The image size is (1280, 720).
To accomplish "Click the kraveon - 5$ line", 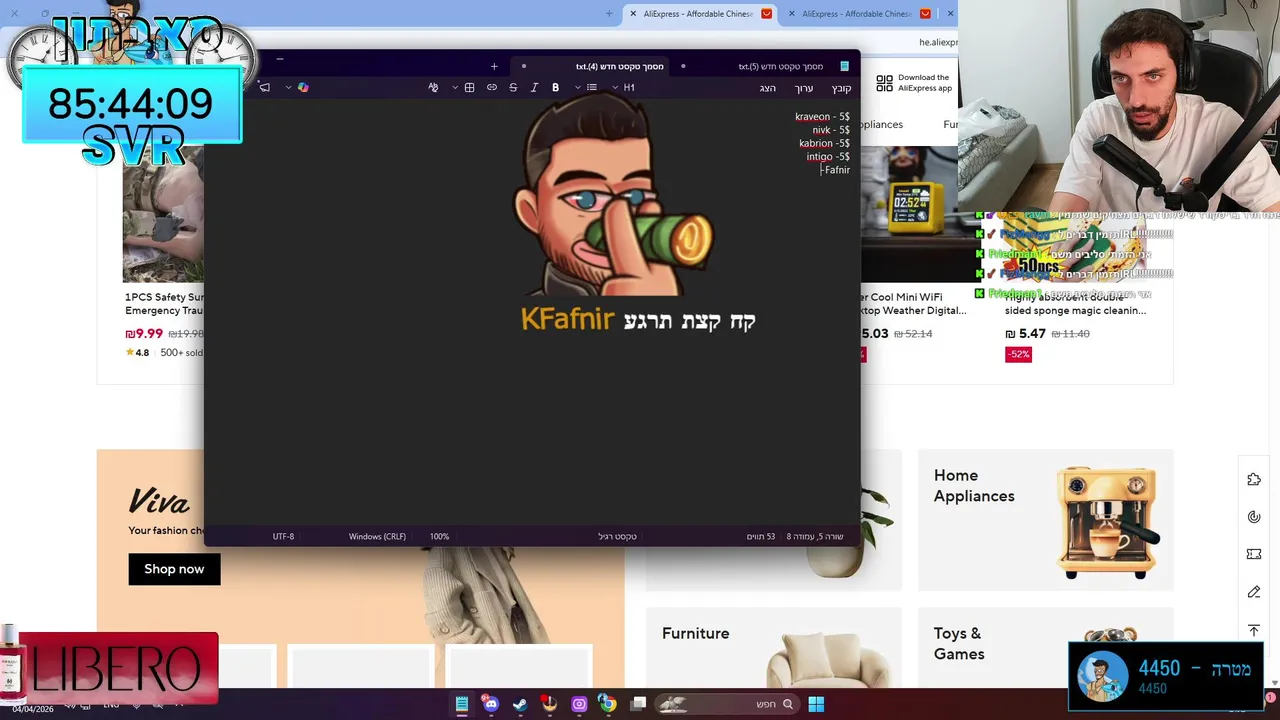I will [822, 117].
